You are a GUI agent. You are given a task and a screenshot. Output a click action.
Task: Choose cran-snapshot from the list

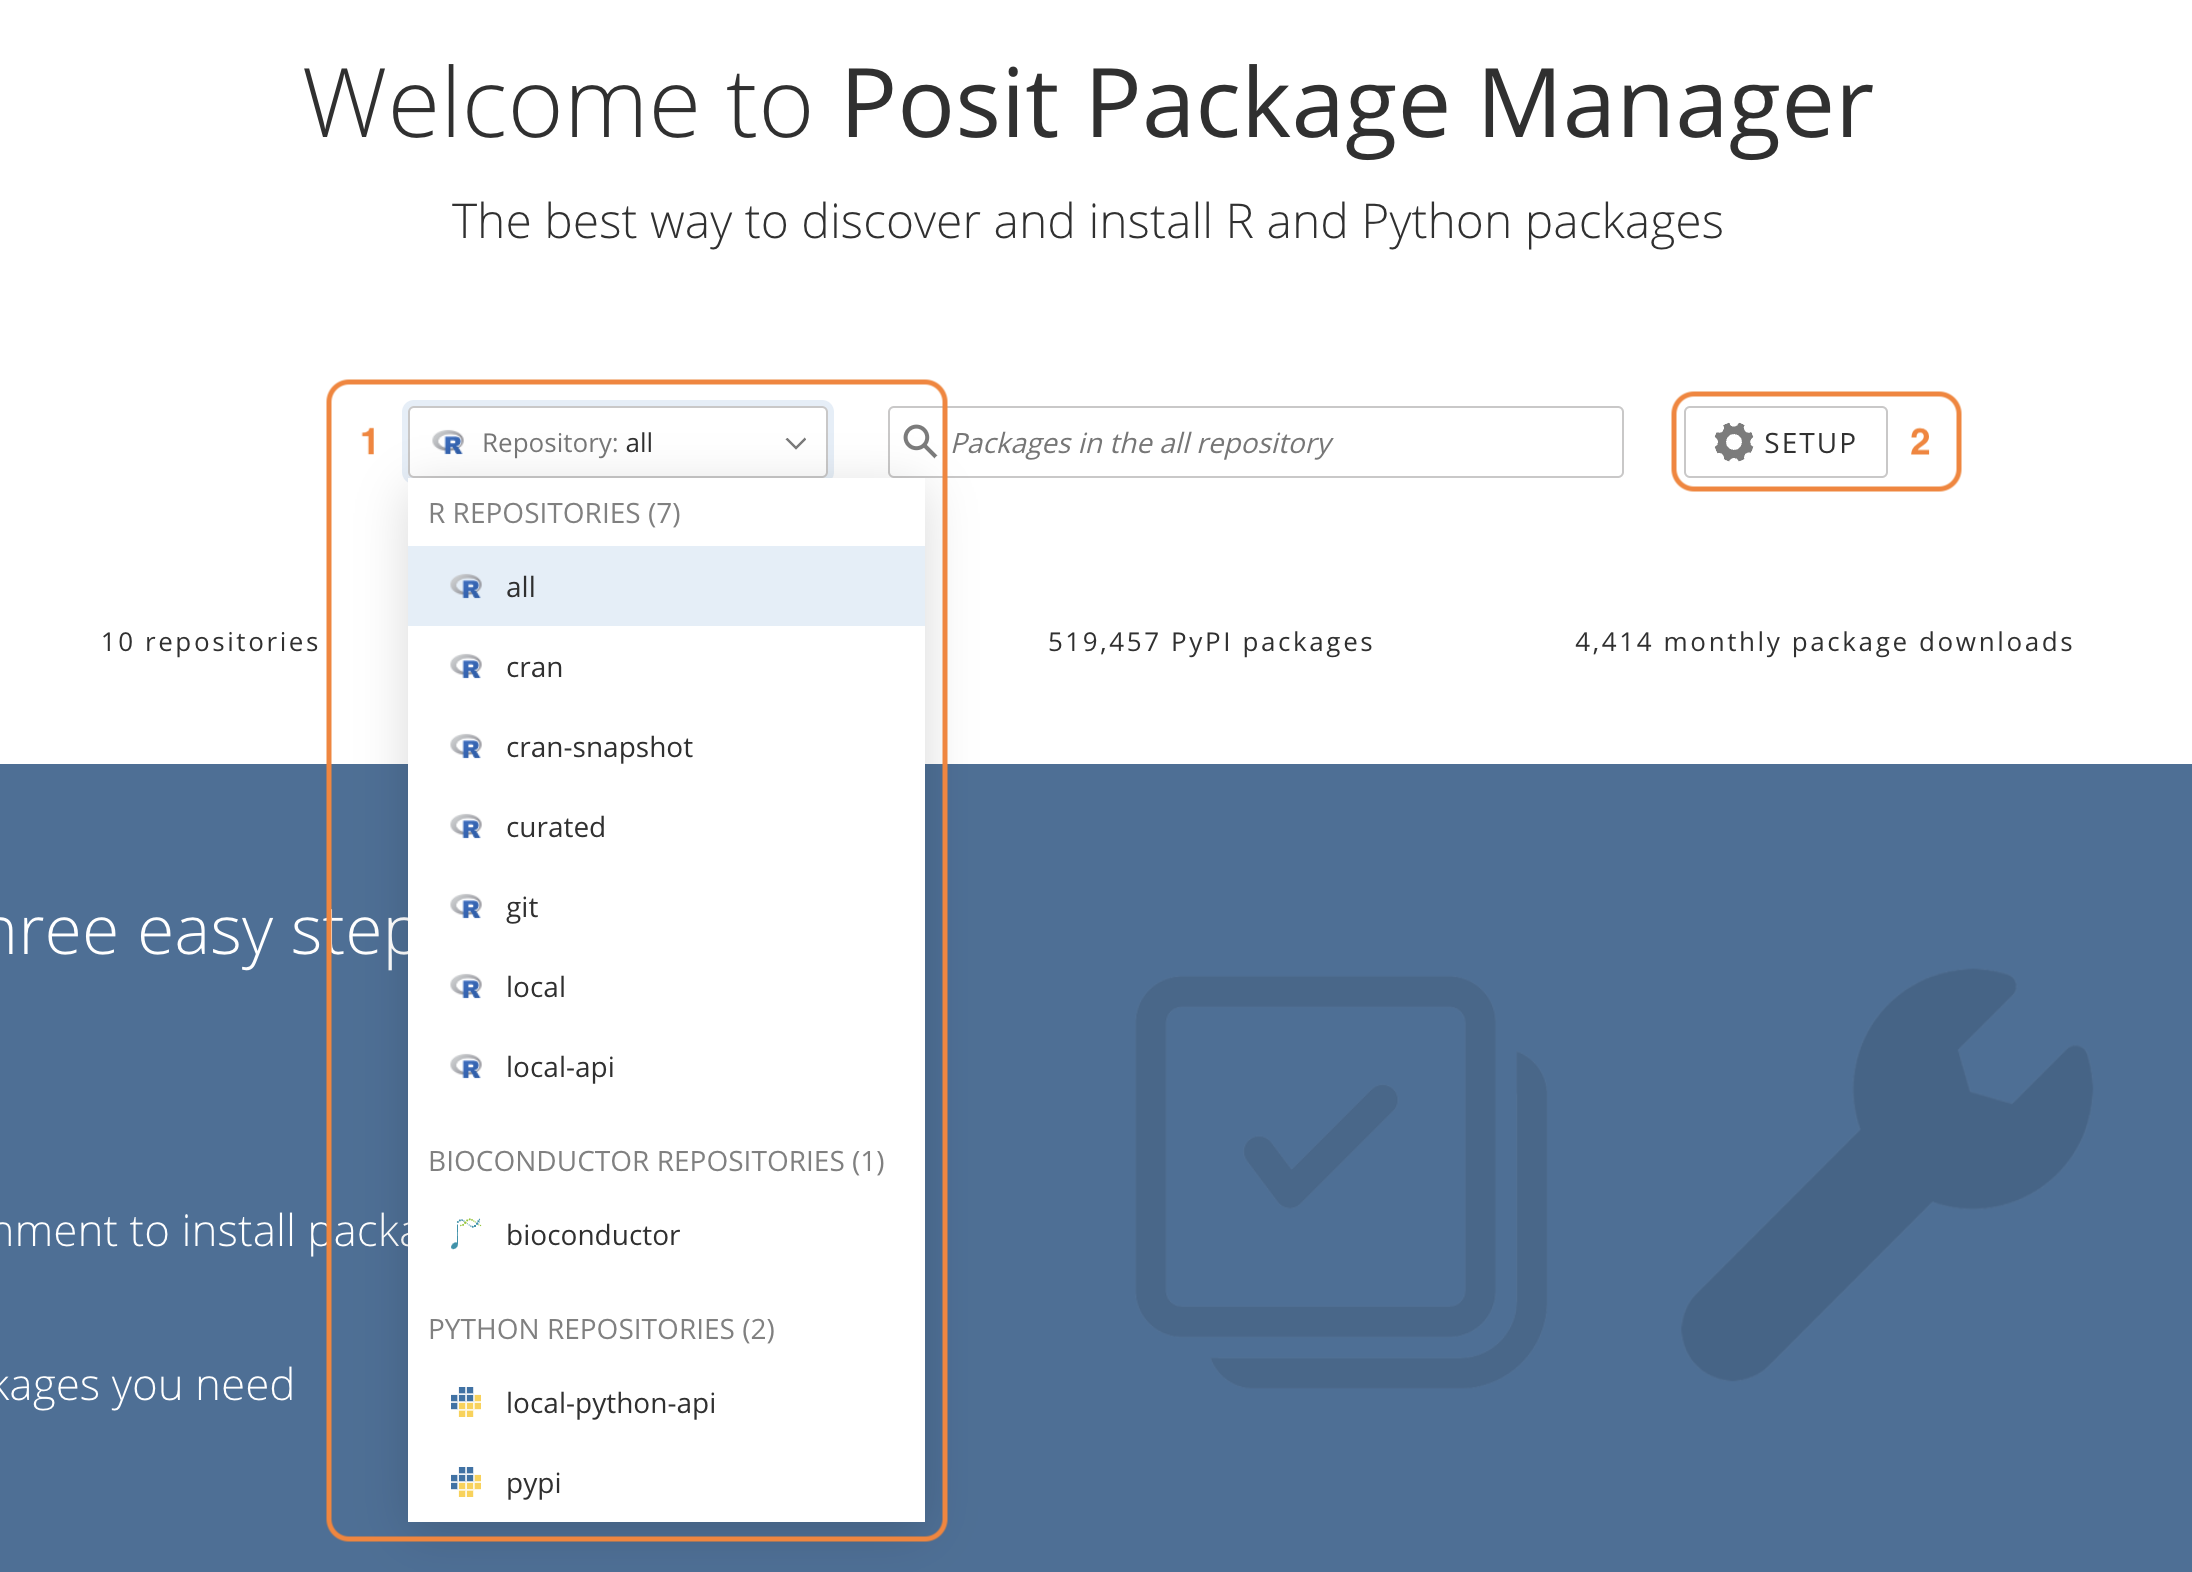(599, 747)
